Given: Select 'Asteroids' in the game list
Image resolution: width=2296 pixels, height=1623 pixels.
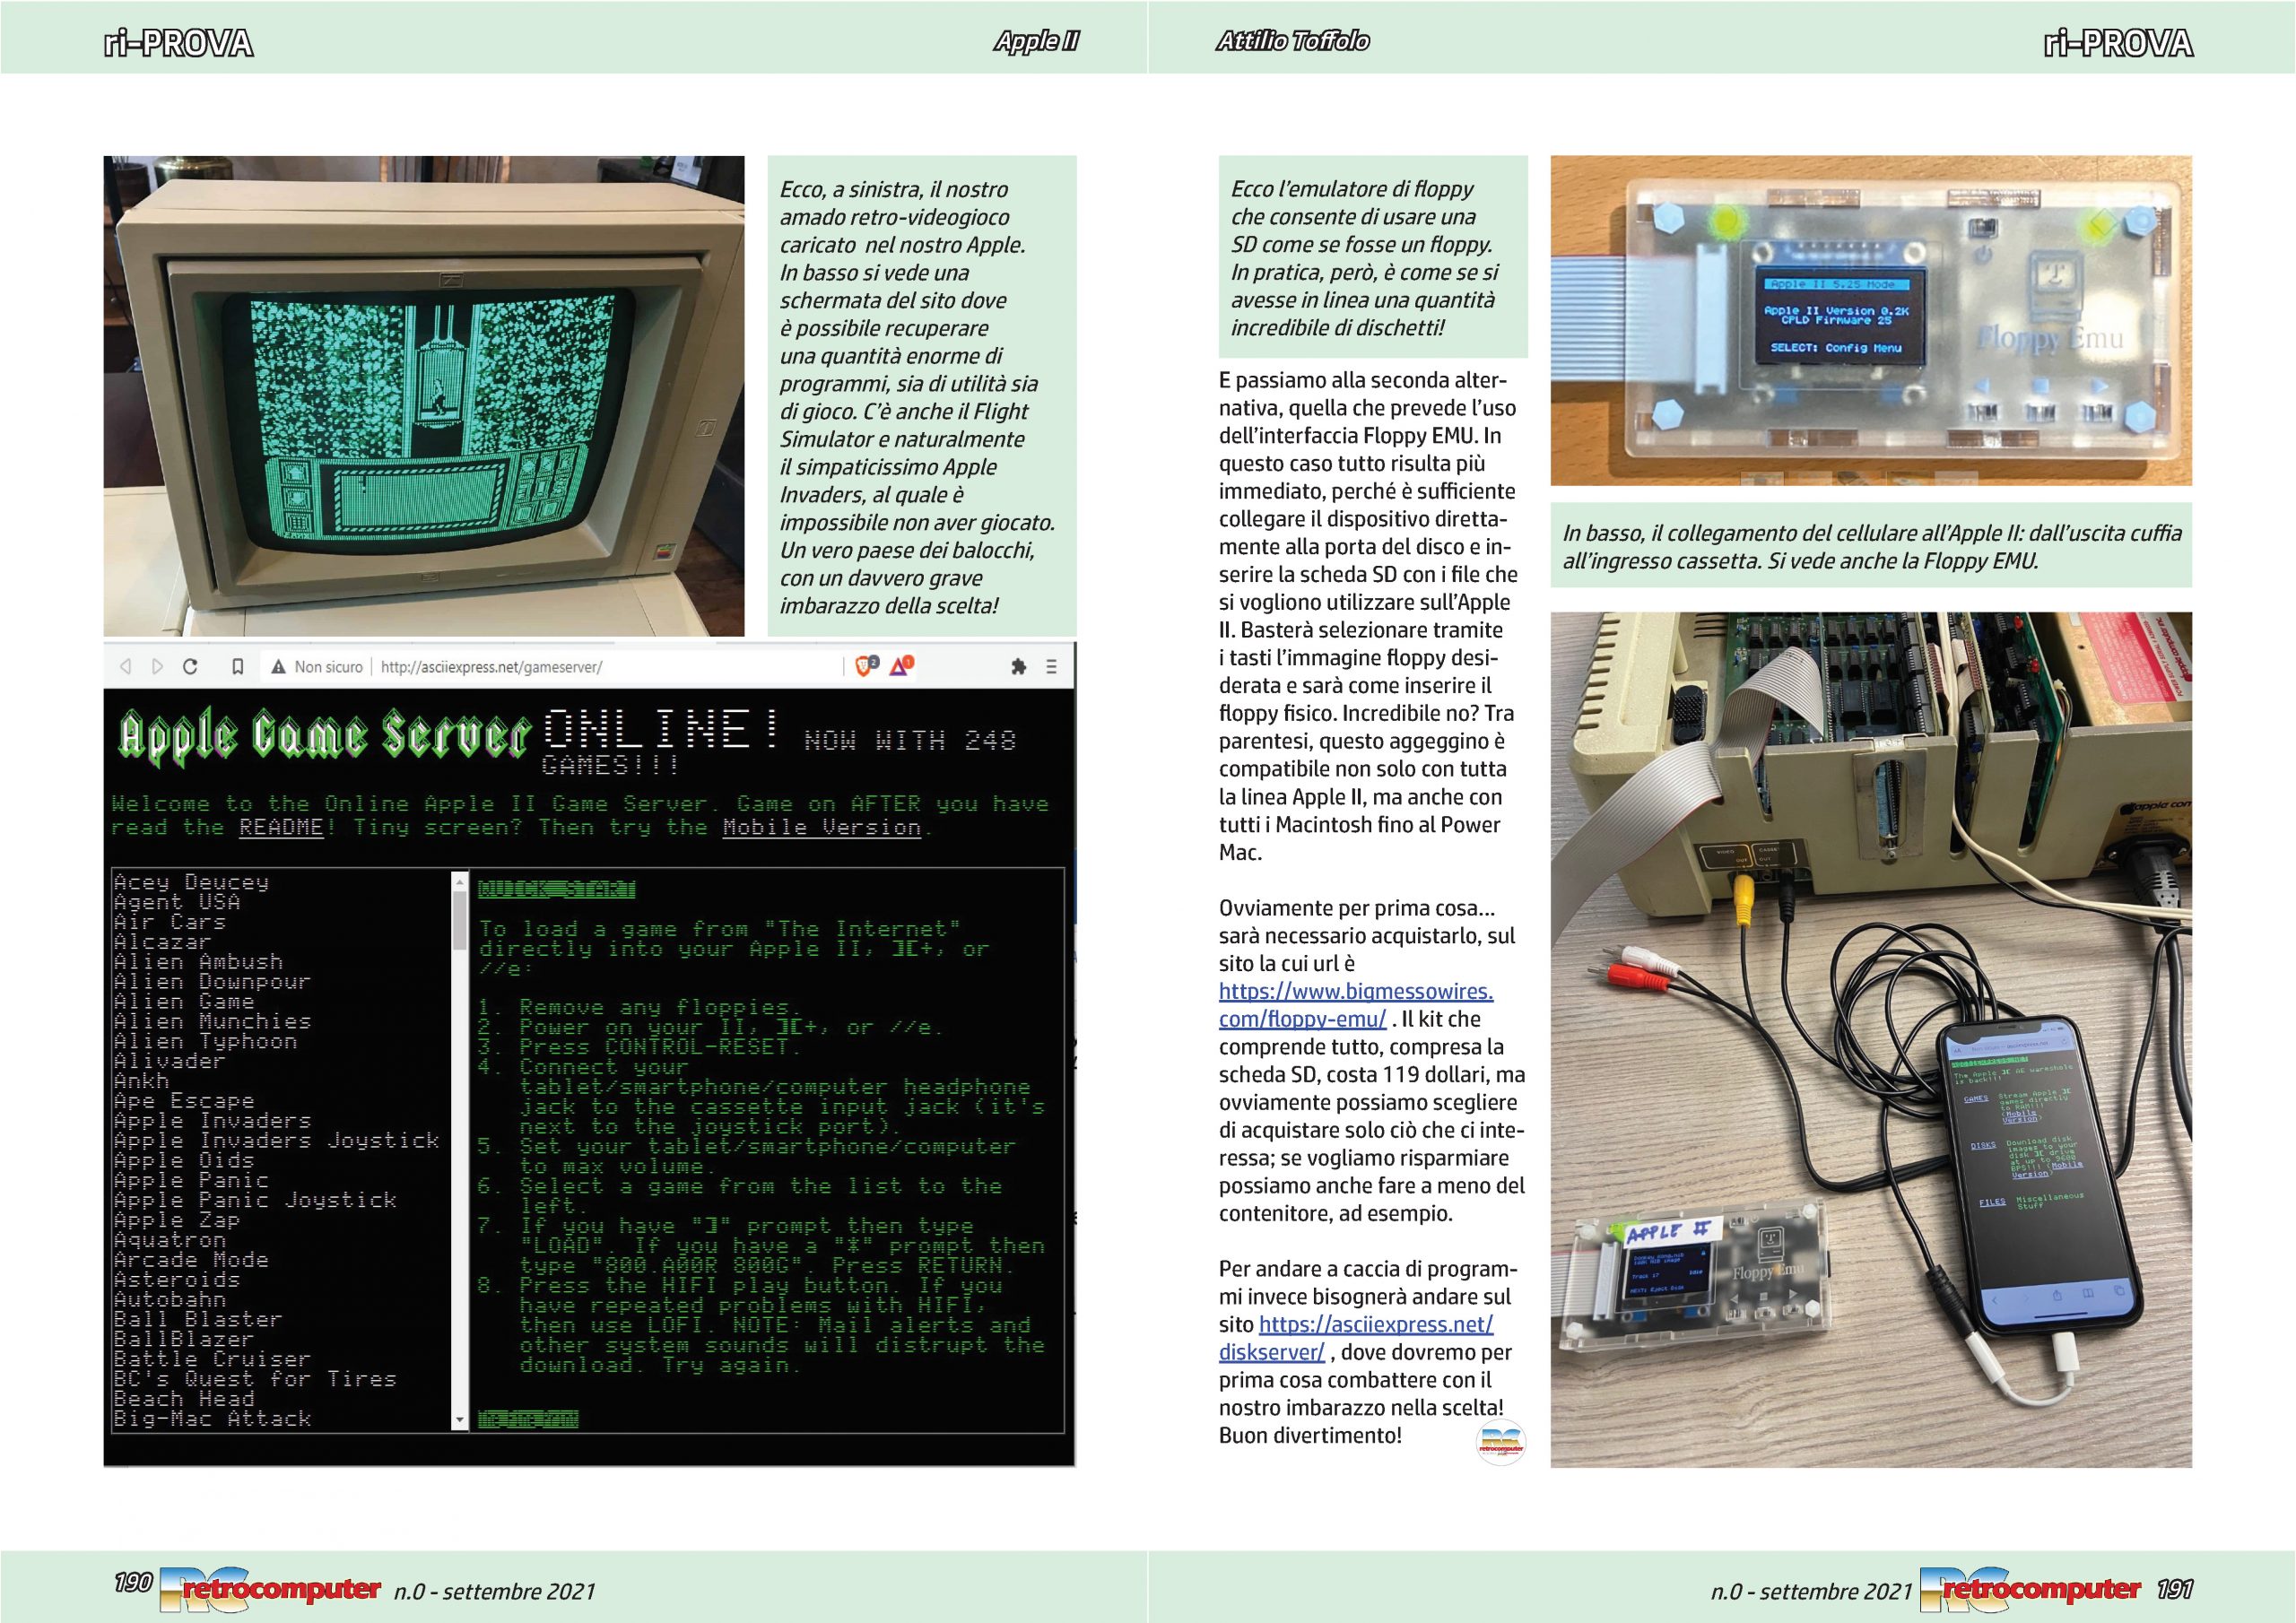Looking at the screenshot, I should pyautogui.click(x=176, y=1280).
